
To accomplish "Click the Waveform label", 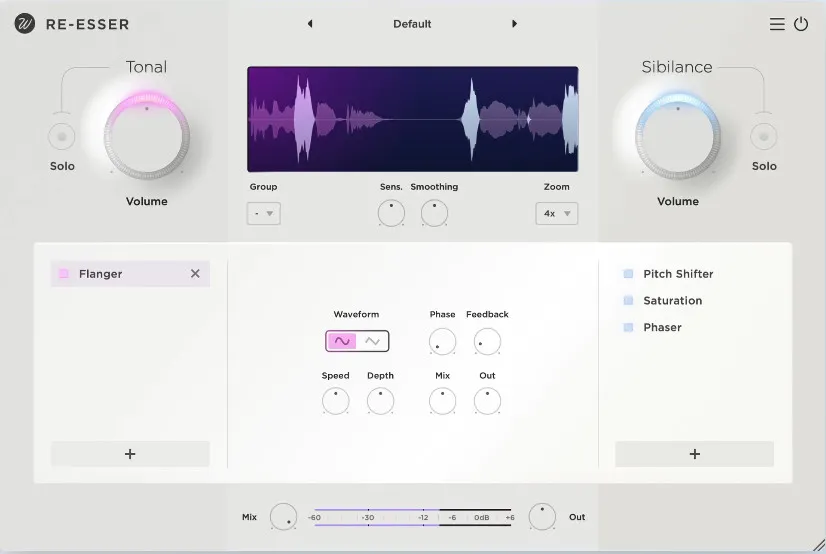I will (356, 314).
